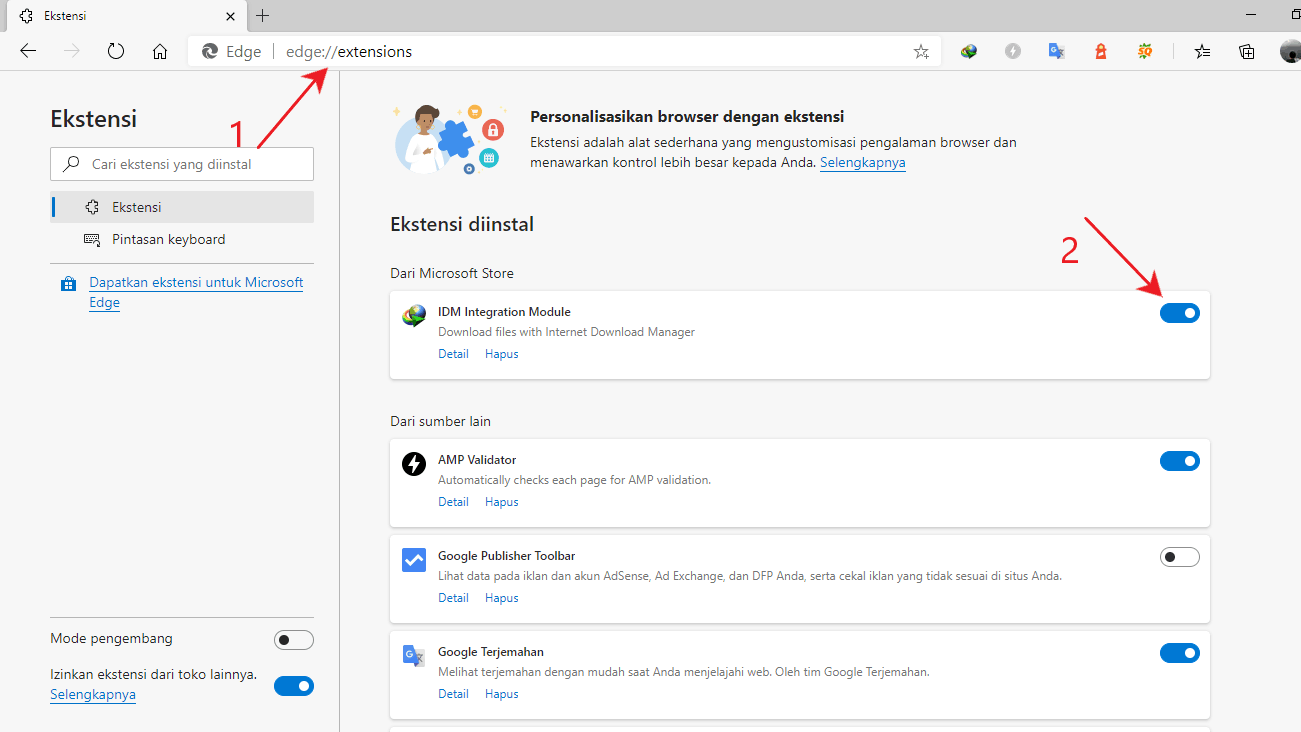This screenshot has height=732, width=1301.
Task: Disable IDM Integration Module extension
Action: click(x=1180, y=313)
